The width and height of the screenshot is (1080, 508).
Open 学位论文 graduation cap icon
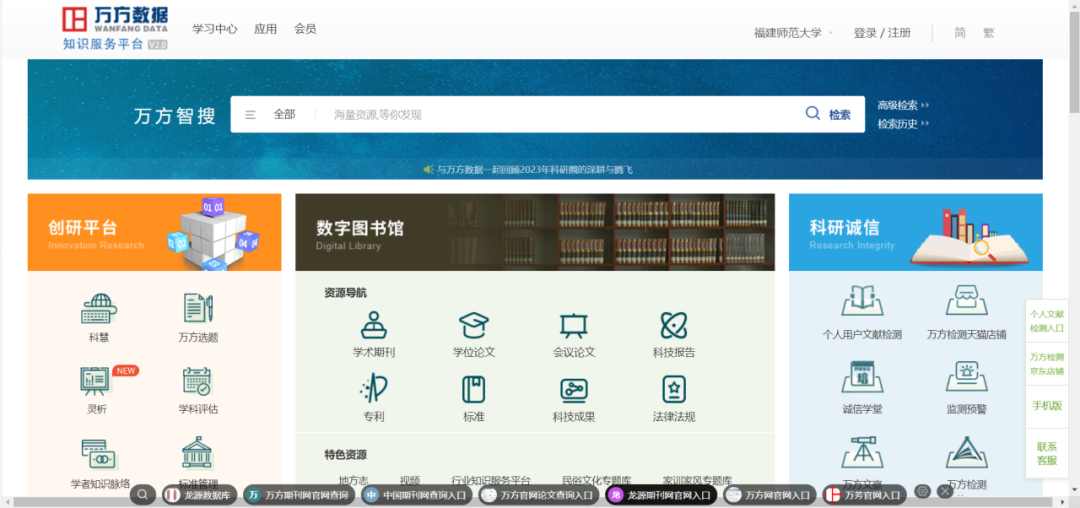click(x=474, y=325)
